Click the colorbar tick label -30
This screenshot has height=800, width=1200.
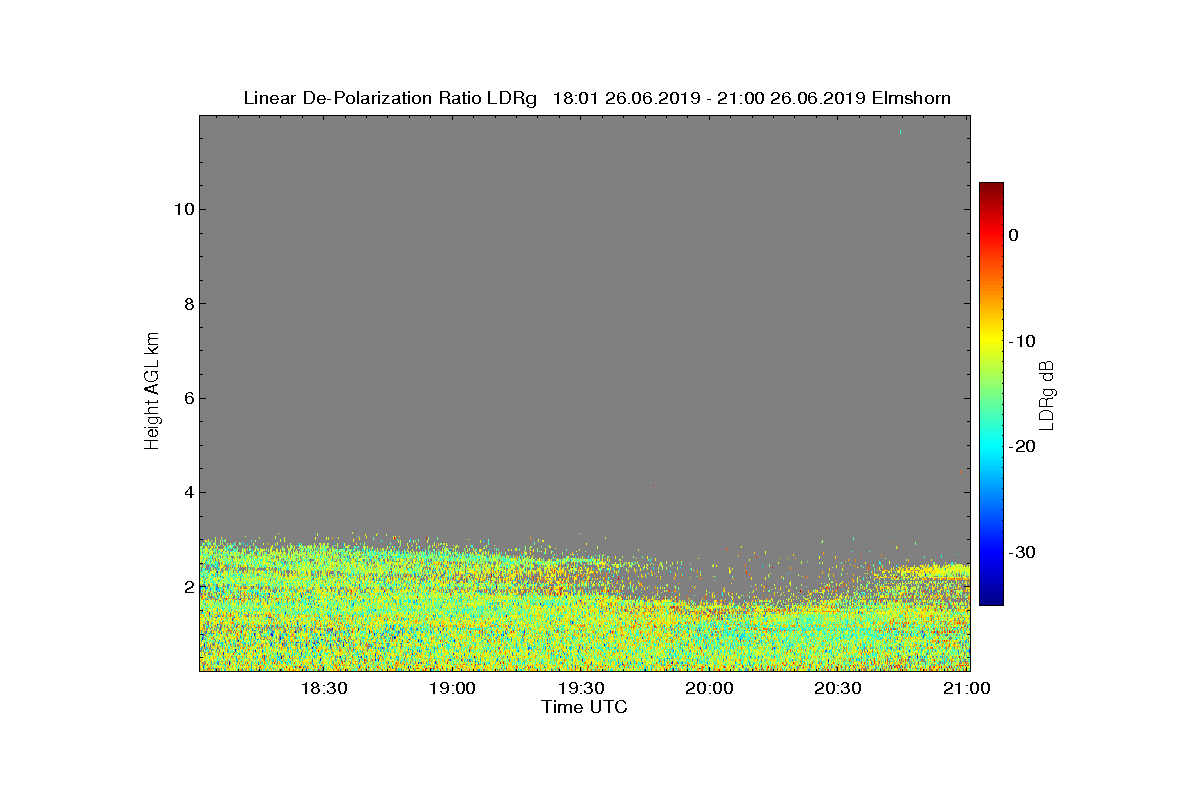point(1022,552)
